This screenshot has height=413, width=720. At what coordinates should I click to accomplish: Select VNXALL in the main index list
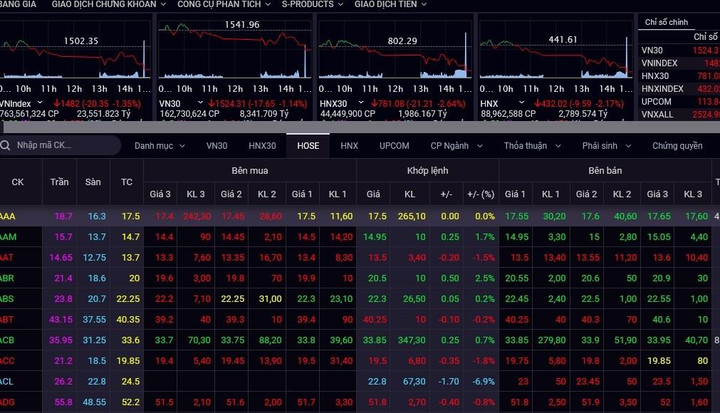pyautogui.click(x=656, y=115)
